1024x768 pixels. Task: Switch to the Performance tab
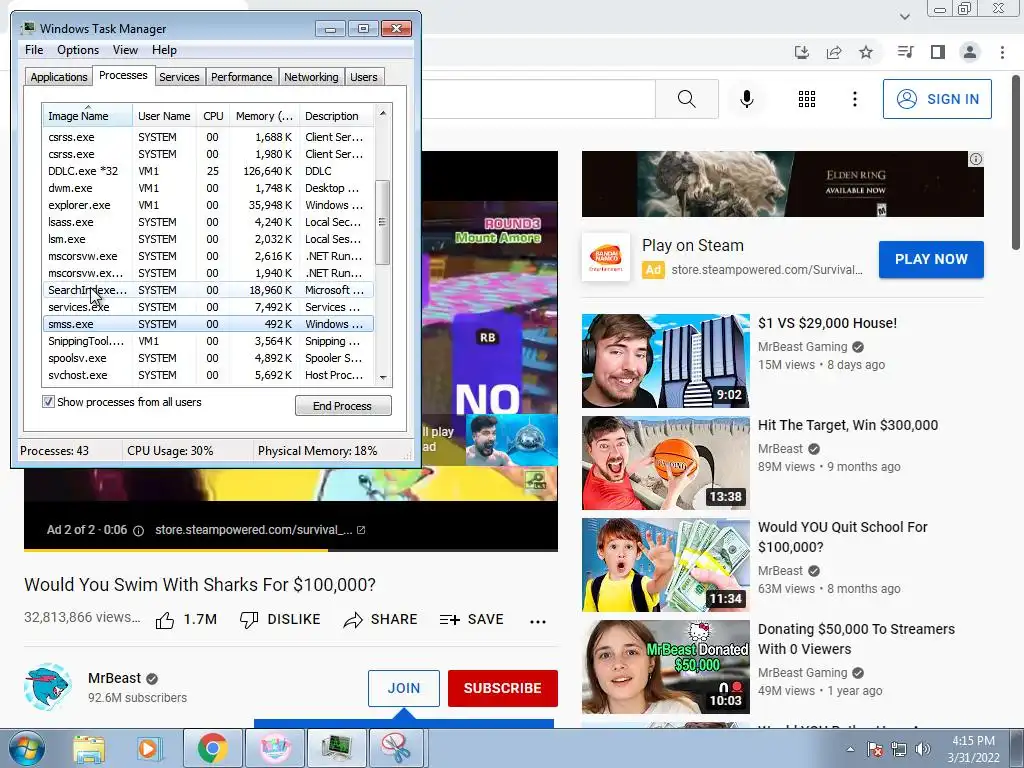click(241, 77)
